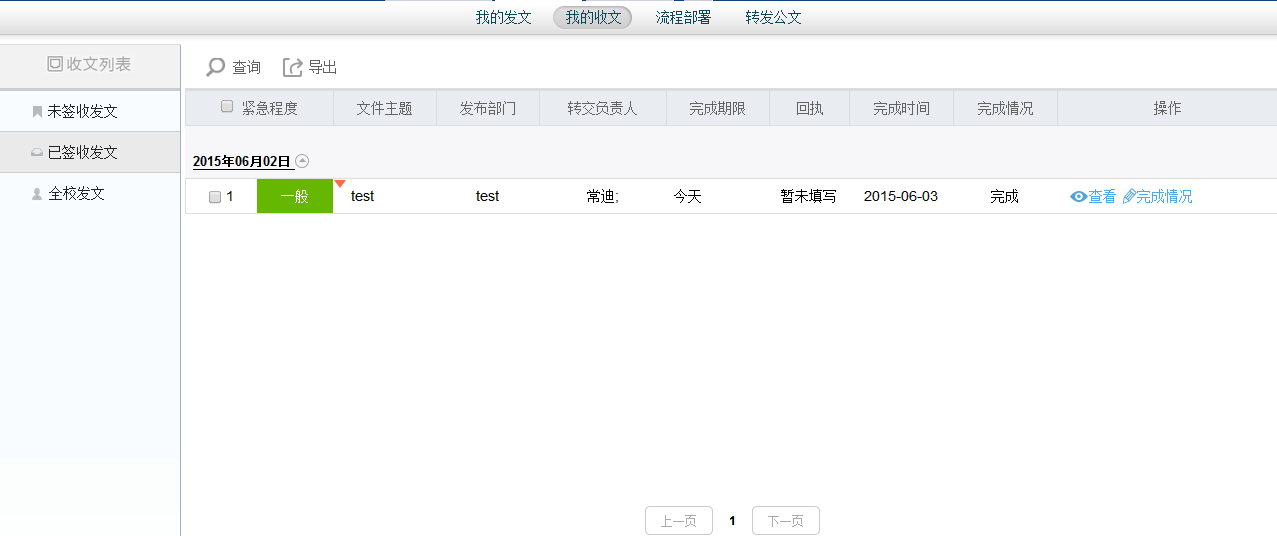Image resolution: width=1277 pixels, height=536 pixels.
Task: Check the checkbox for row 1
Action: coord(215,197)
